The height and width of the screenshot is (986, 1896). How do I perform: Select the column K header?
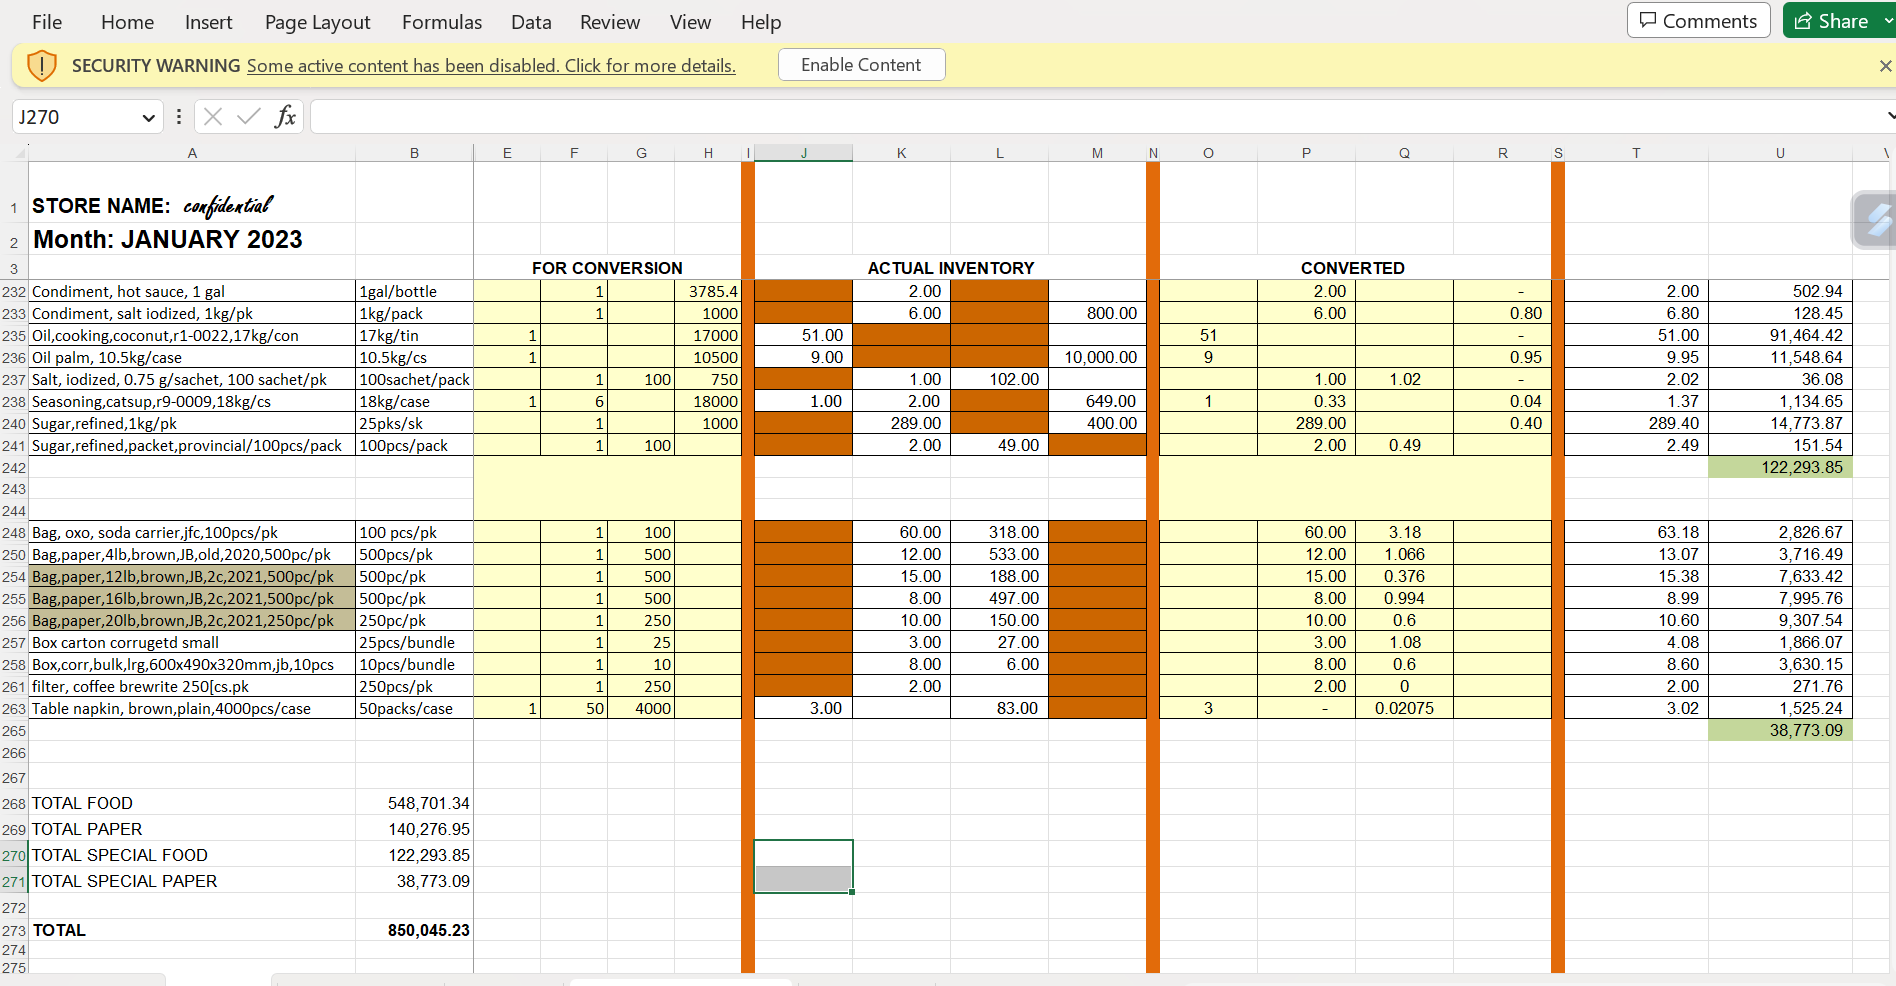coord(901,153)
